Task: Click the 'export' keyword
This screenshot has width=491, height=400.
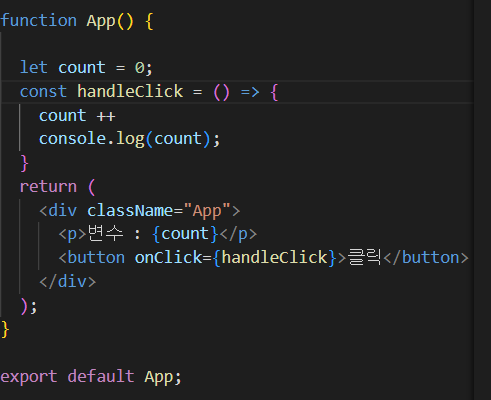Action: (x=29, y=377)
